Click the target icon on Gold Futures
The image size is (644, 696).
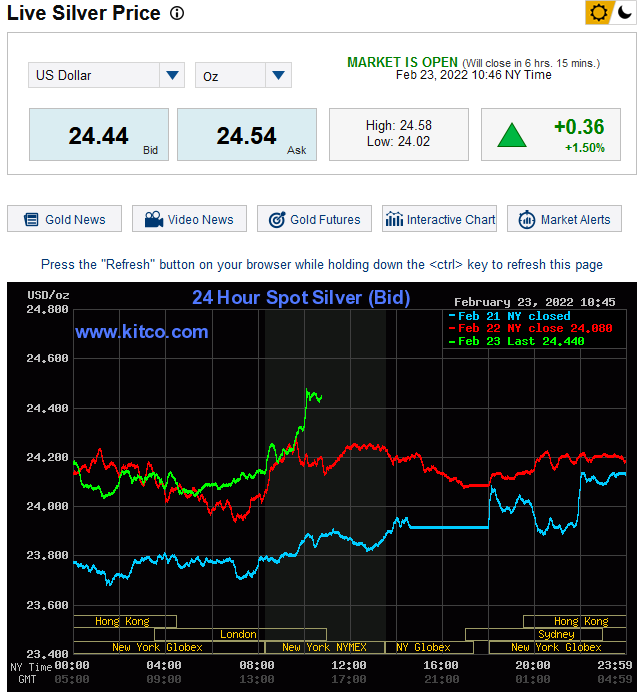(x=277, y=219)
